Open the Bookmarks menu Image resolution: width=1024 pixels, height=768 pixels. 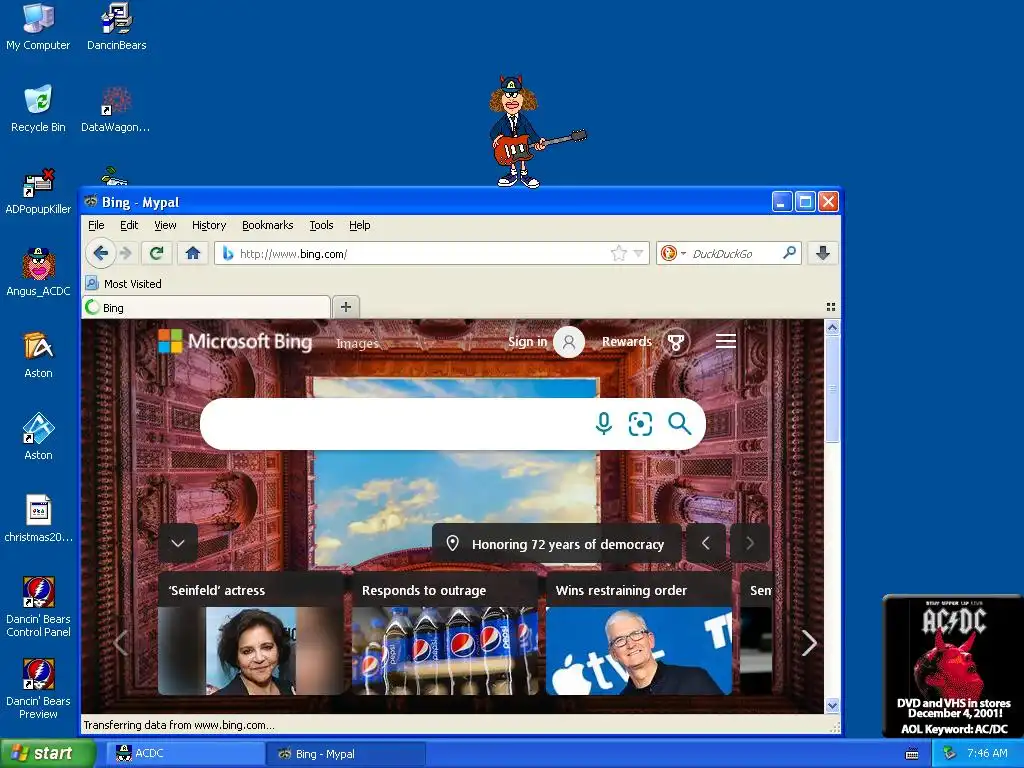267,225
